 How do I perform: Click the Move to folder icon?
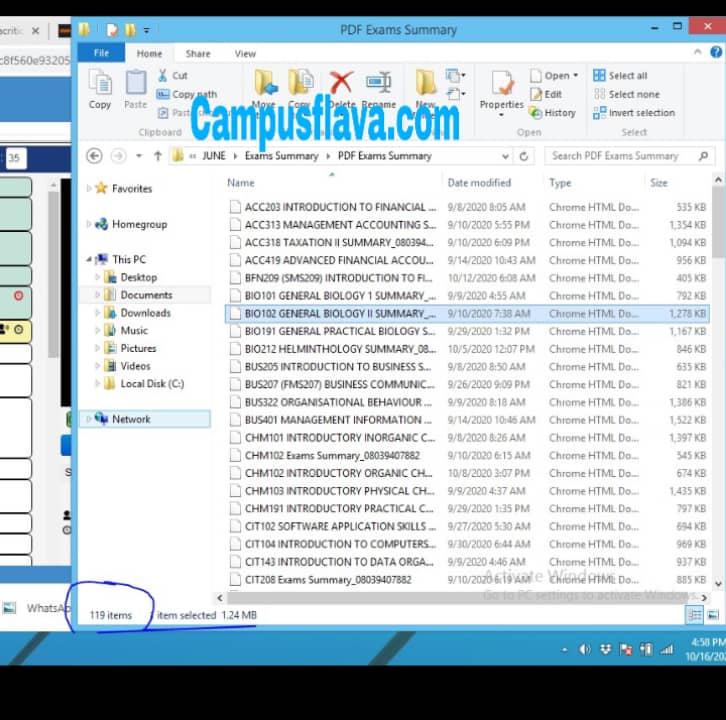coord(265,82)
